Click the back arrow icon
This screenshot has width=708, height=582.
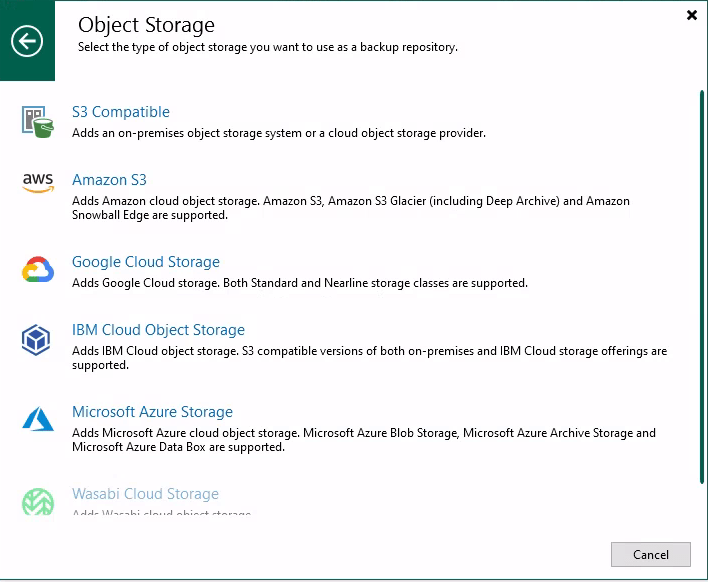[27, 41]
